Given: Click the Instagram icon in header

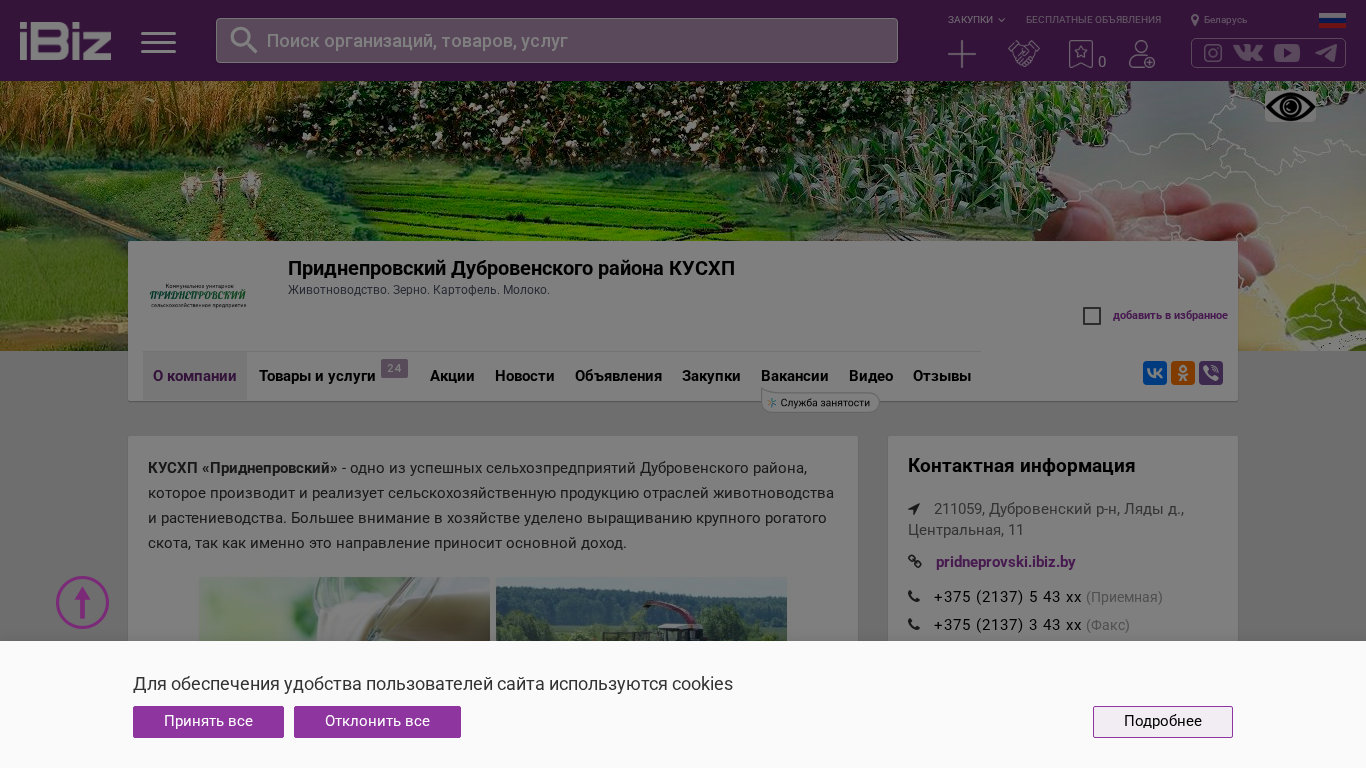Looking at the screenshot, I should coord(1213,53).
